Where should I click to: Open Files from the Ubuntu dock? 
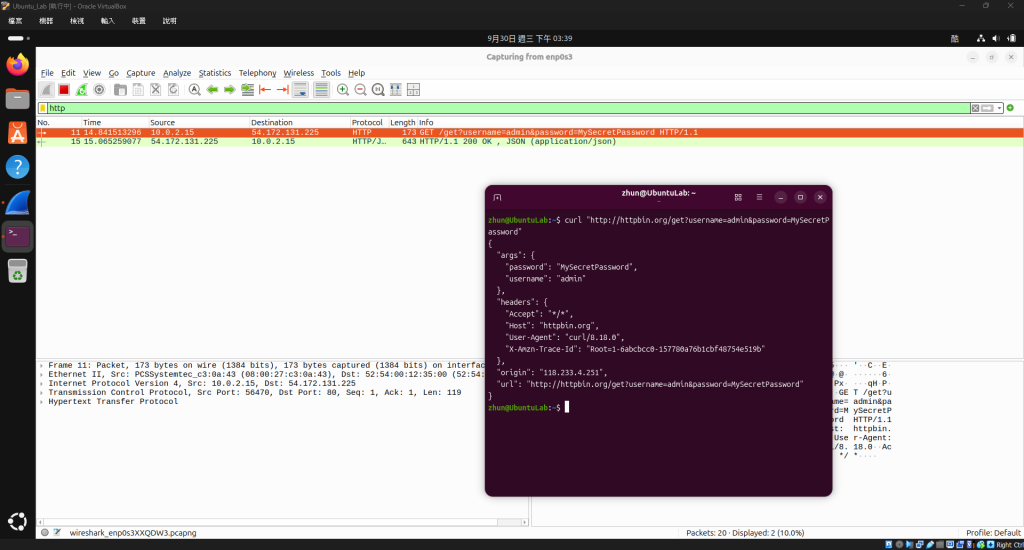point(18,99)
